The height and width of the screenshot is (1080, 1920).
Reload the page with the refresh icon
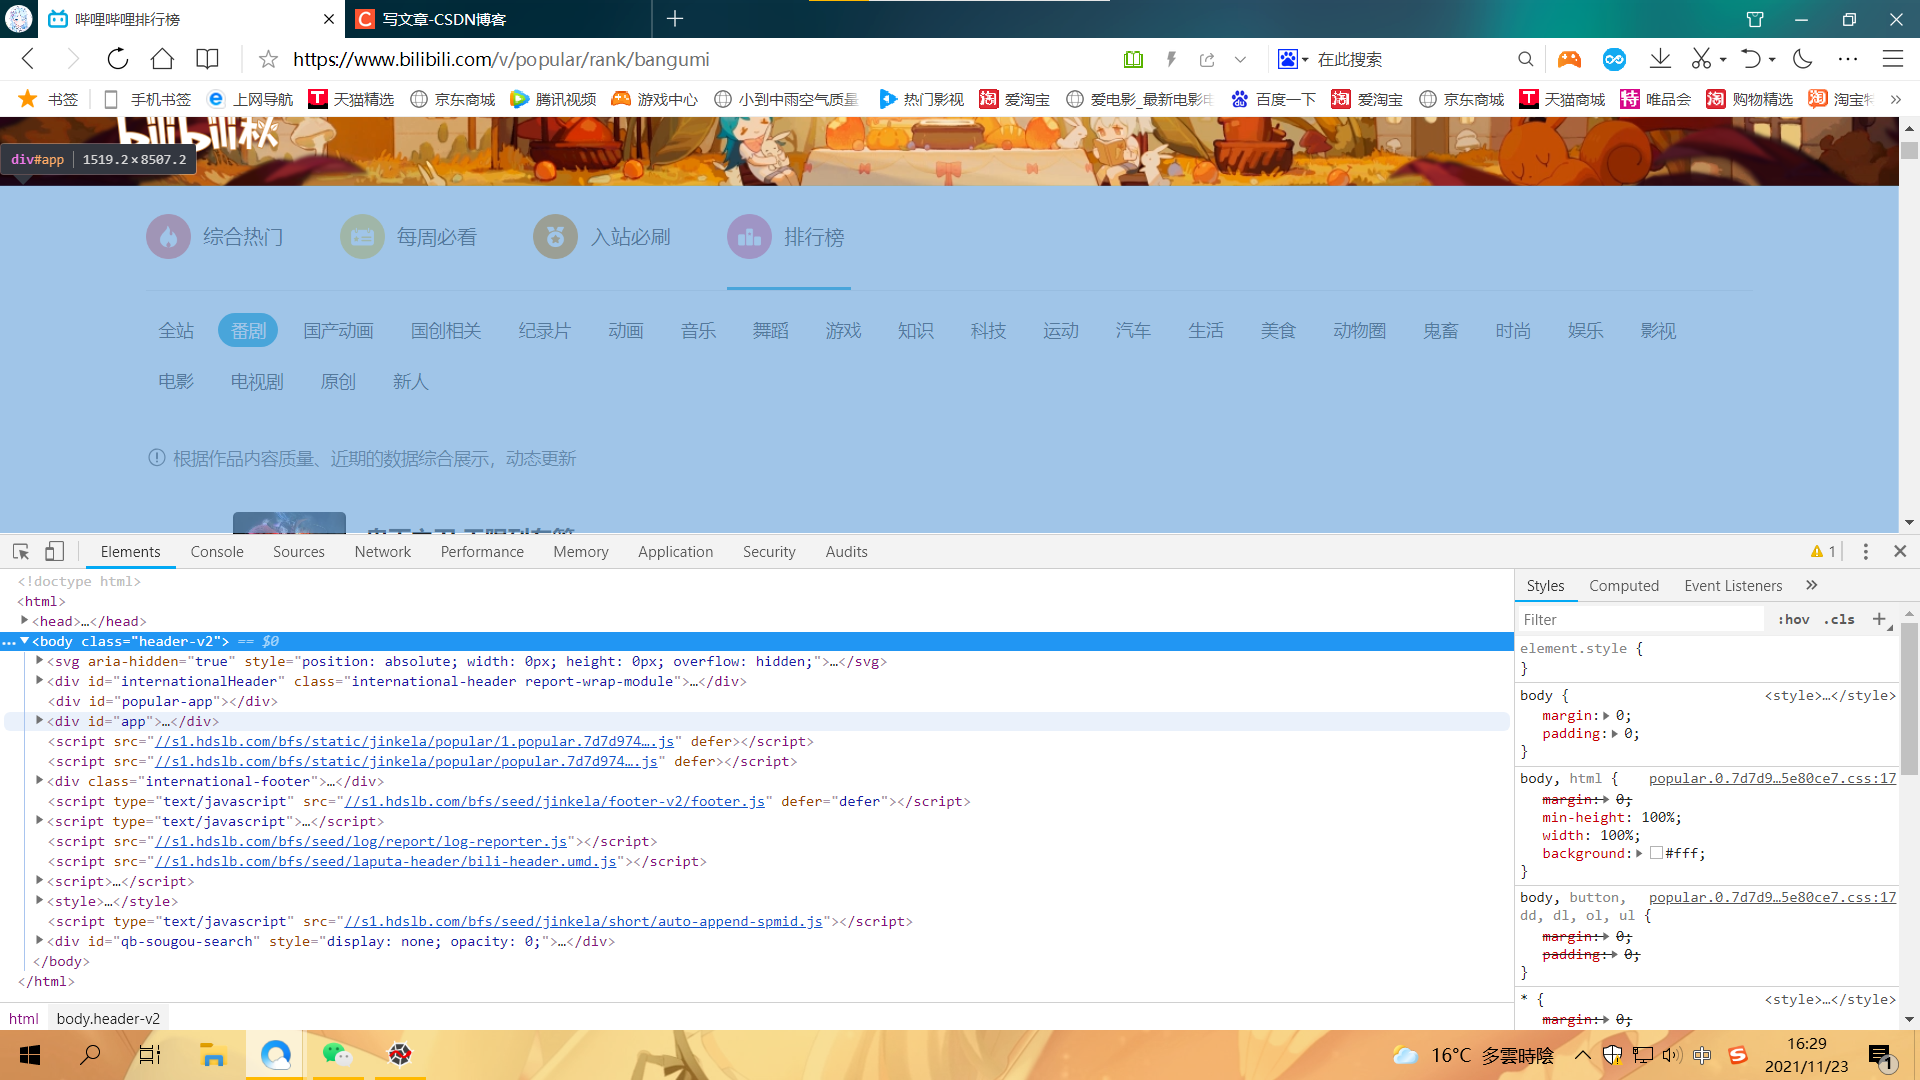pos(118,59)
